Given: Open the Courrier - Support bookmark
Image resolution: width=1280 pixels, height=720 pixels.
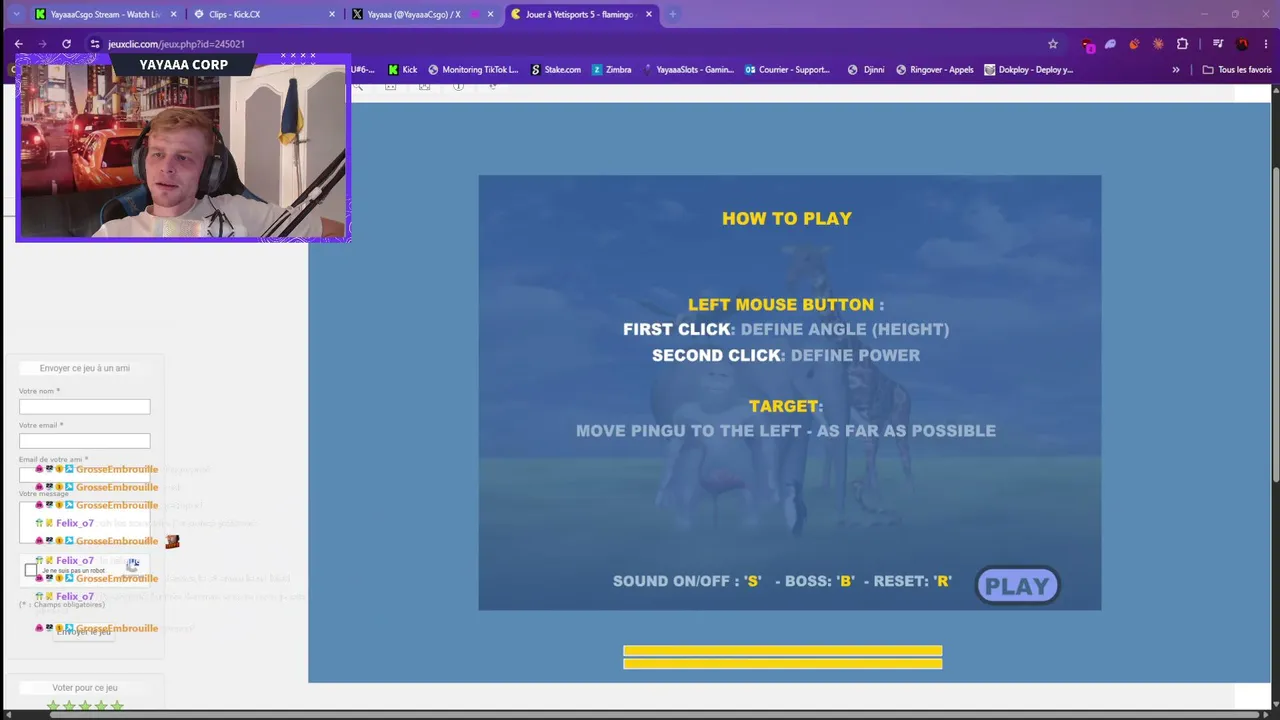Looking at the screenshot, I should tap(787, 70).
